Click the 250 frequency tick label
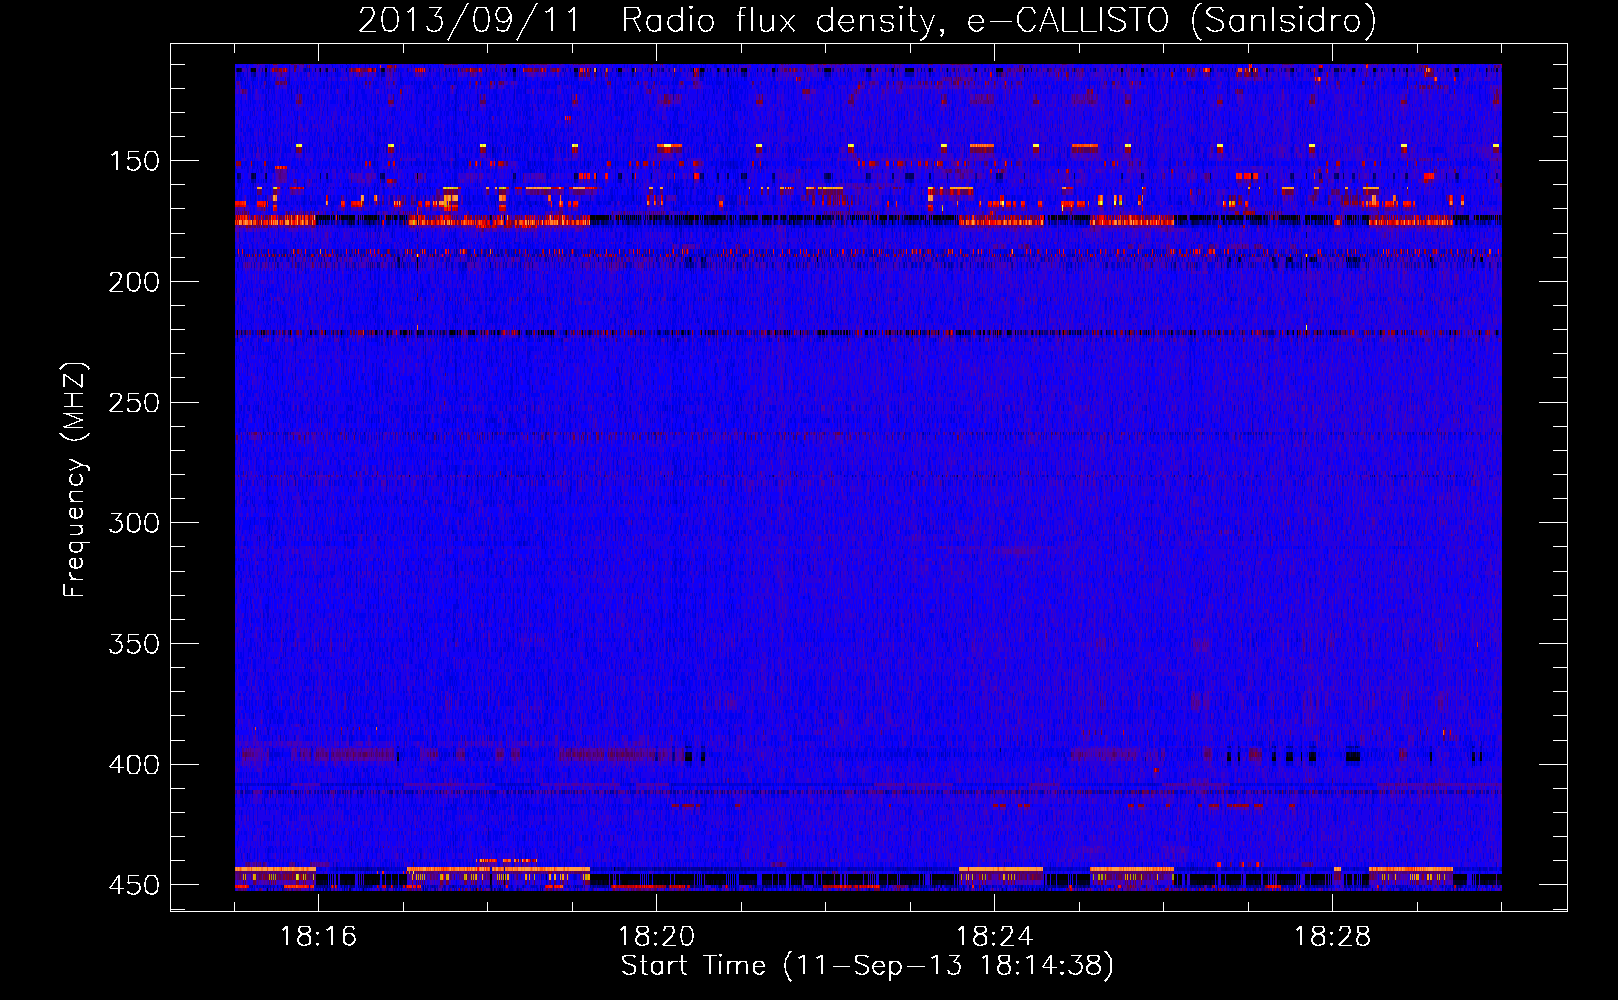Screen dimensions: 1618x1000 click(134, 403)
